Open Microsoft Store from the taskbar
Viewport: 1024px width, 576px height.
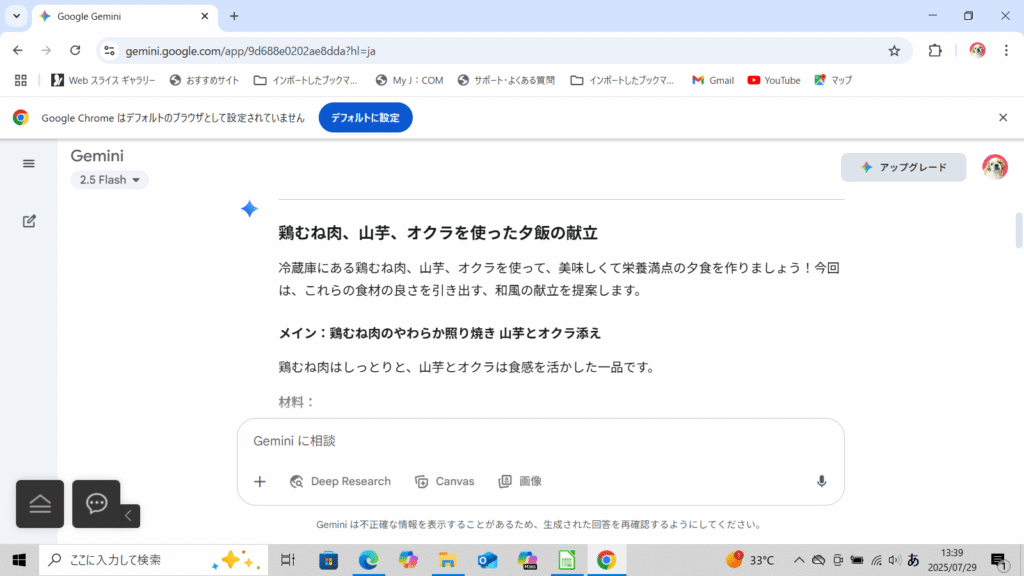click(328, 560)
